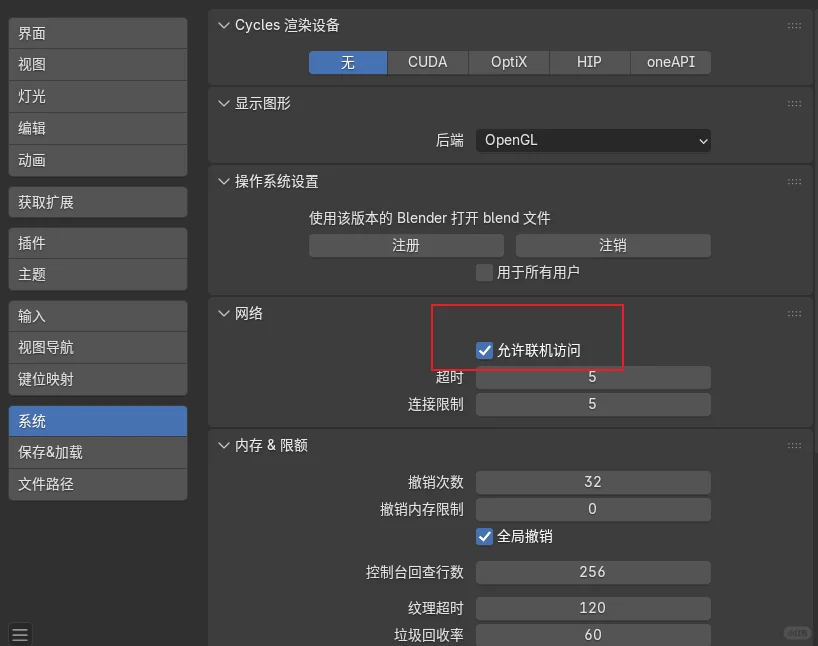The image size is (818, 646).
Task: Open the 后端 OpenGL dropdown
Action: pyautogui.click(x=593, y=140)
